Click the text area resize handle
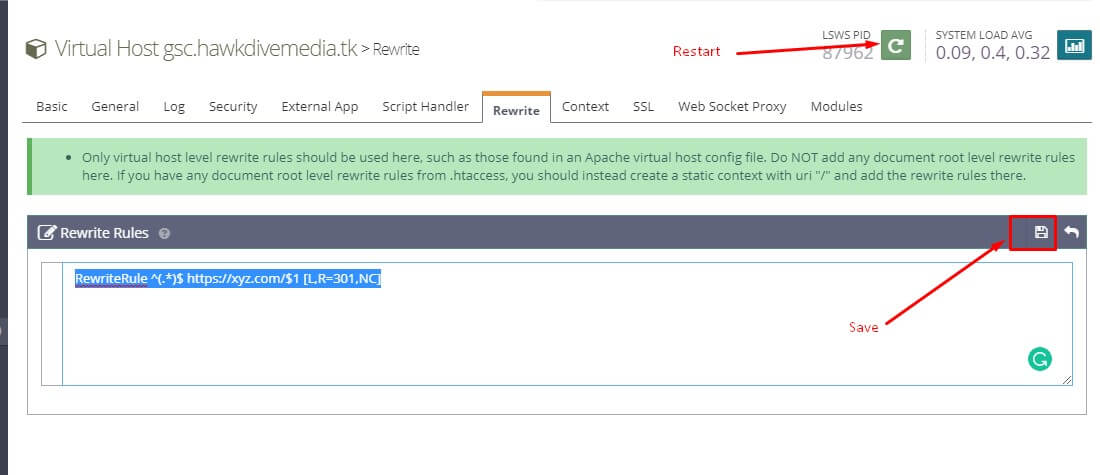Image resolution: width=1100 pixels, height=475 pixels. 1067,380
